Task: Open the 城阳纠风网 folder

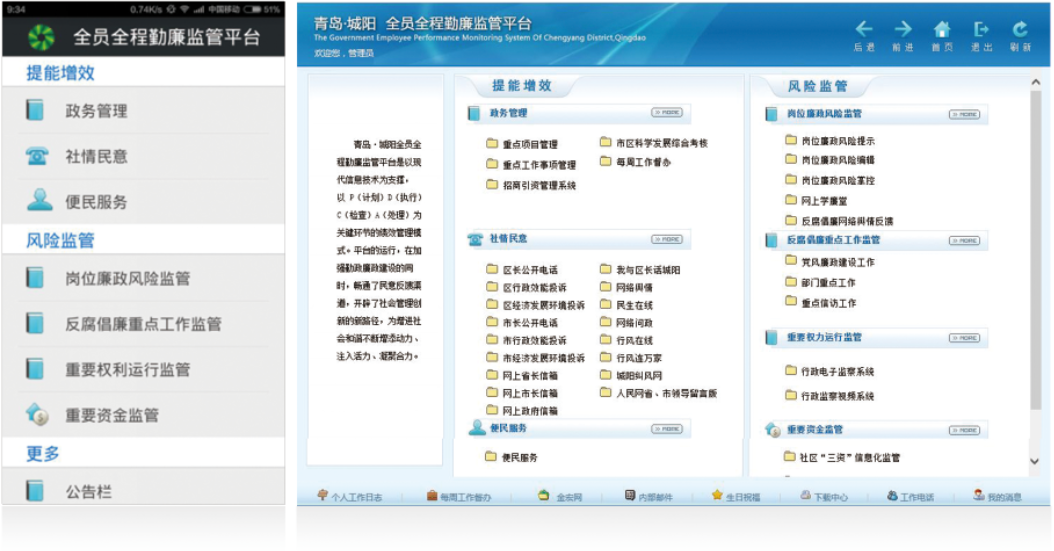Action: click(x=631, y=375)
